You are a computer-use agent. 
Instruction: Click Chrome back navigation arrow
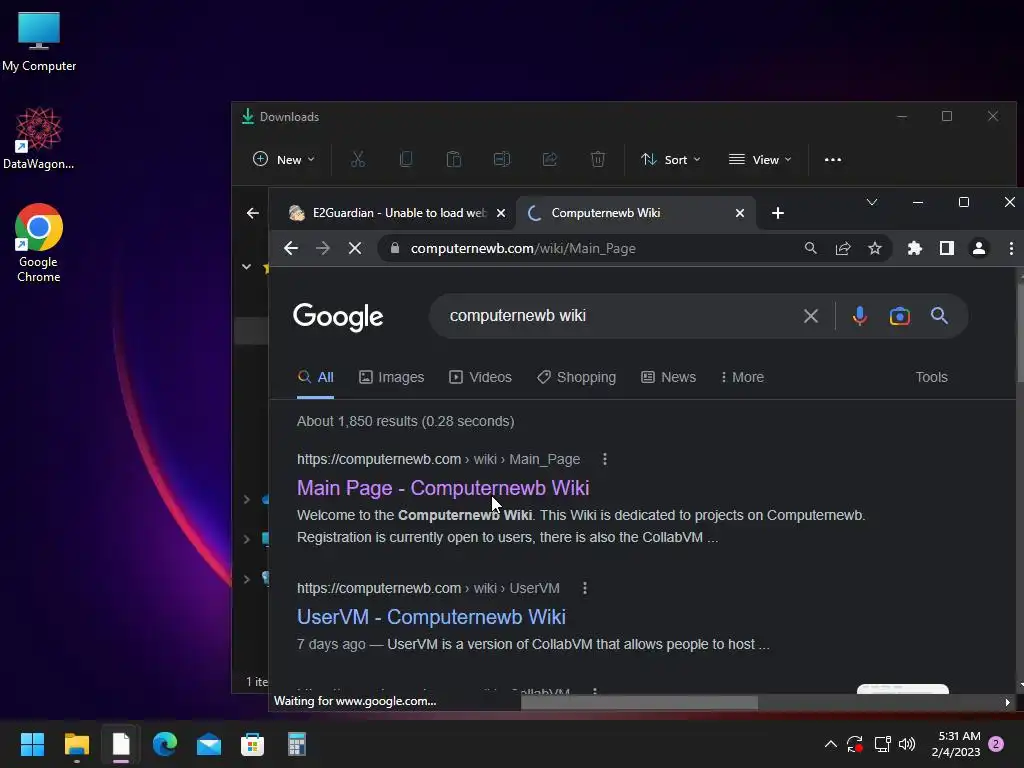[x=291, y=248]
